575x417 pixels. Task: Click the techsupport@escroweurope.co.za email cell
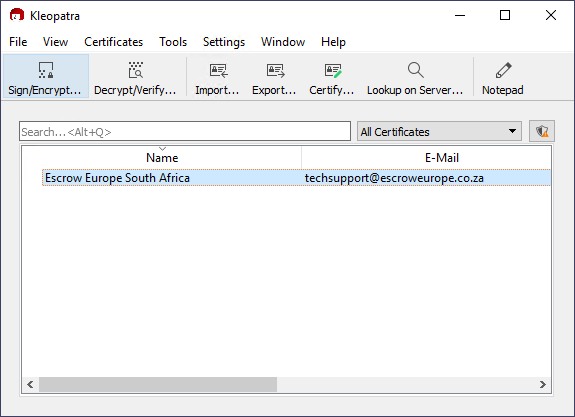[x=394, y=178]
